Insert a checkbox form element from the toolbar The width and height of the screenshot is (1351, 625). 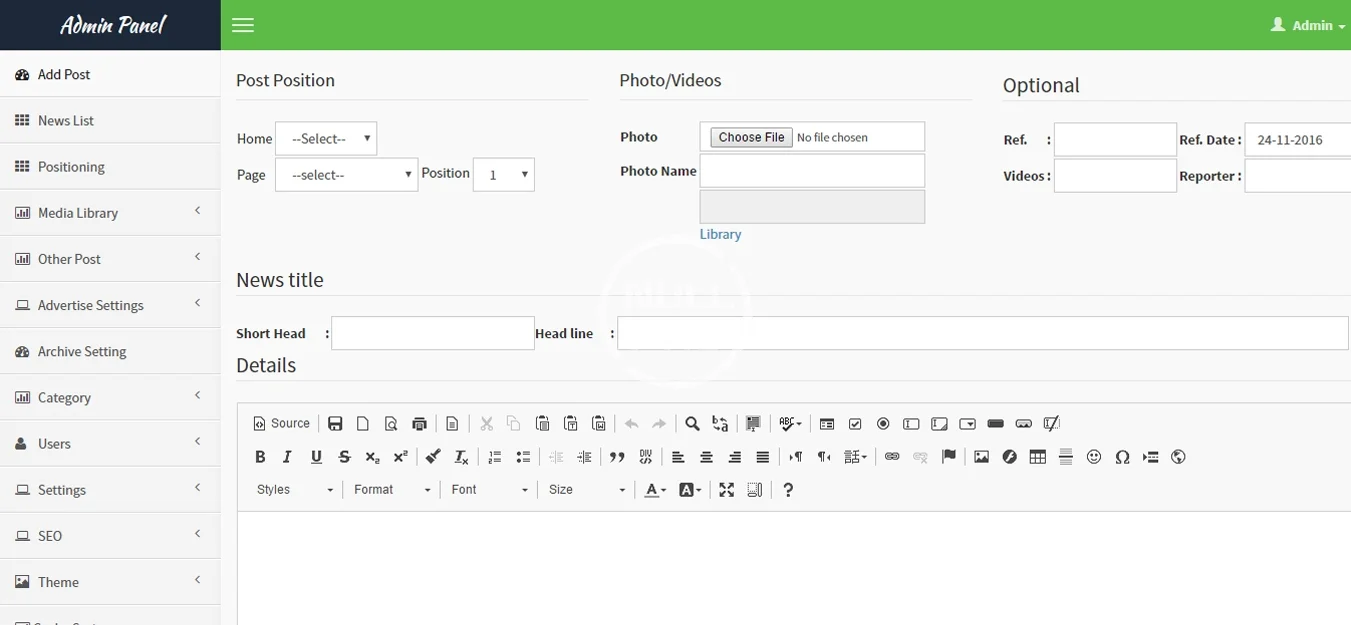[x=855, y=424]
